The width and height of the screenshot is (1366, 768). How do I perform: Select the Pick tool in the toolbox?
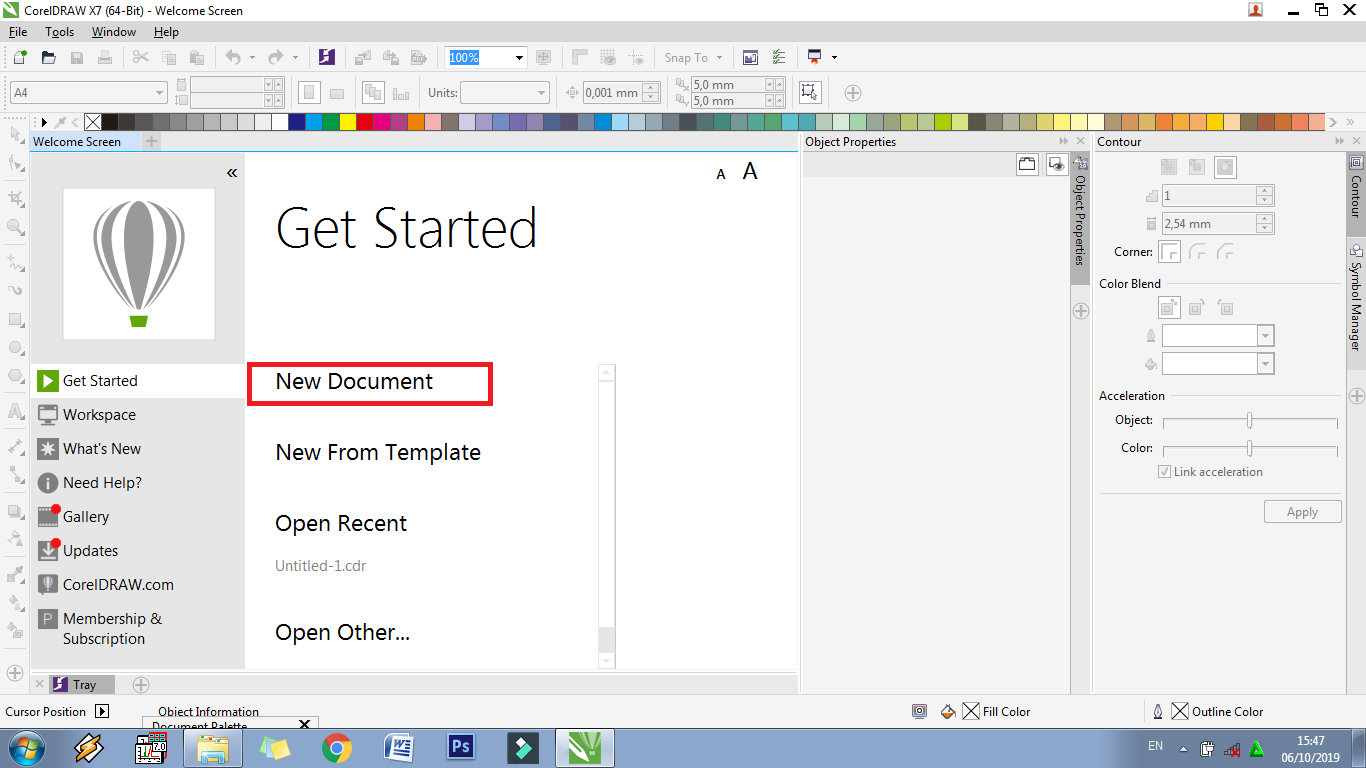(x=15, y=134)
